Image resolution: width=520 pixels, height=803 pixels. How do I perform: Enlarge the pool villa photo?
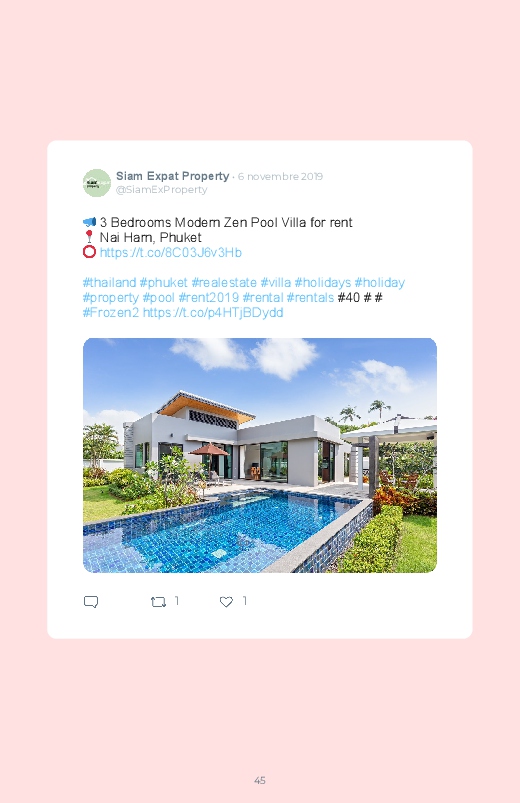pyautogui.click(x=260, y=455)
